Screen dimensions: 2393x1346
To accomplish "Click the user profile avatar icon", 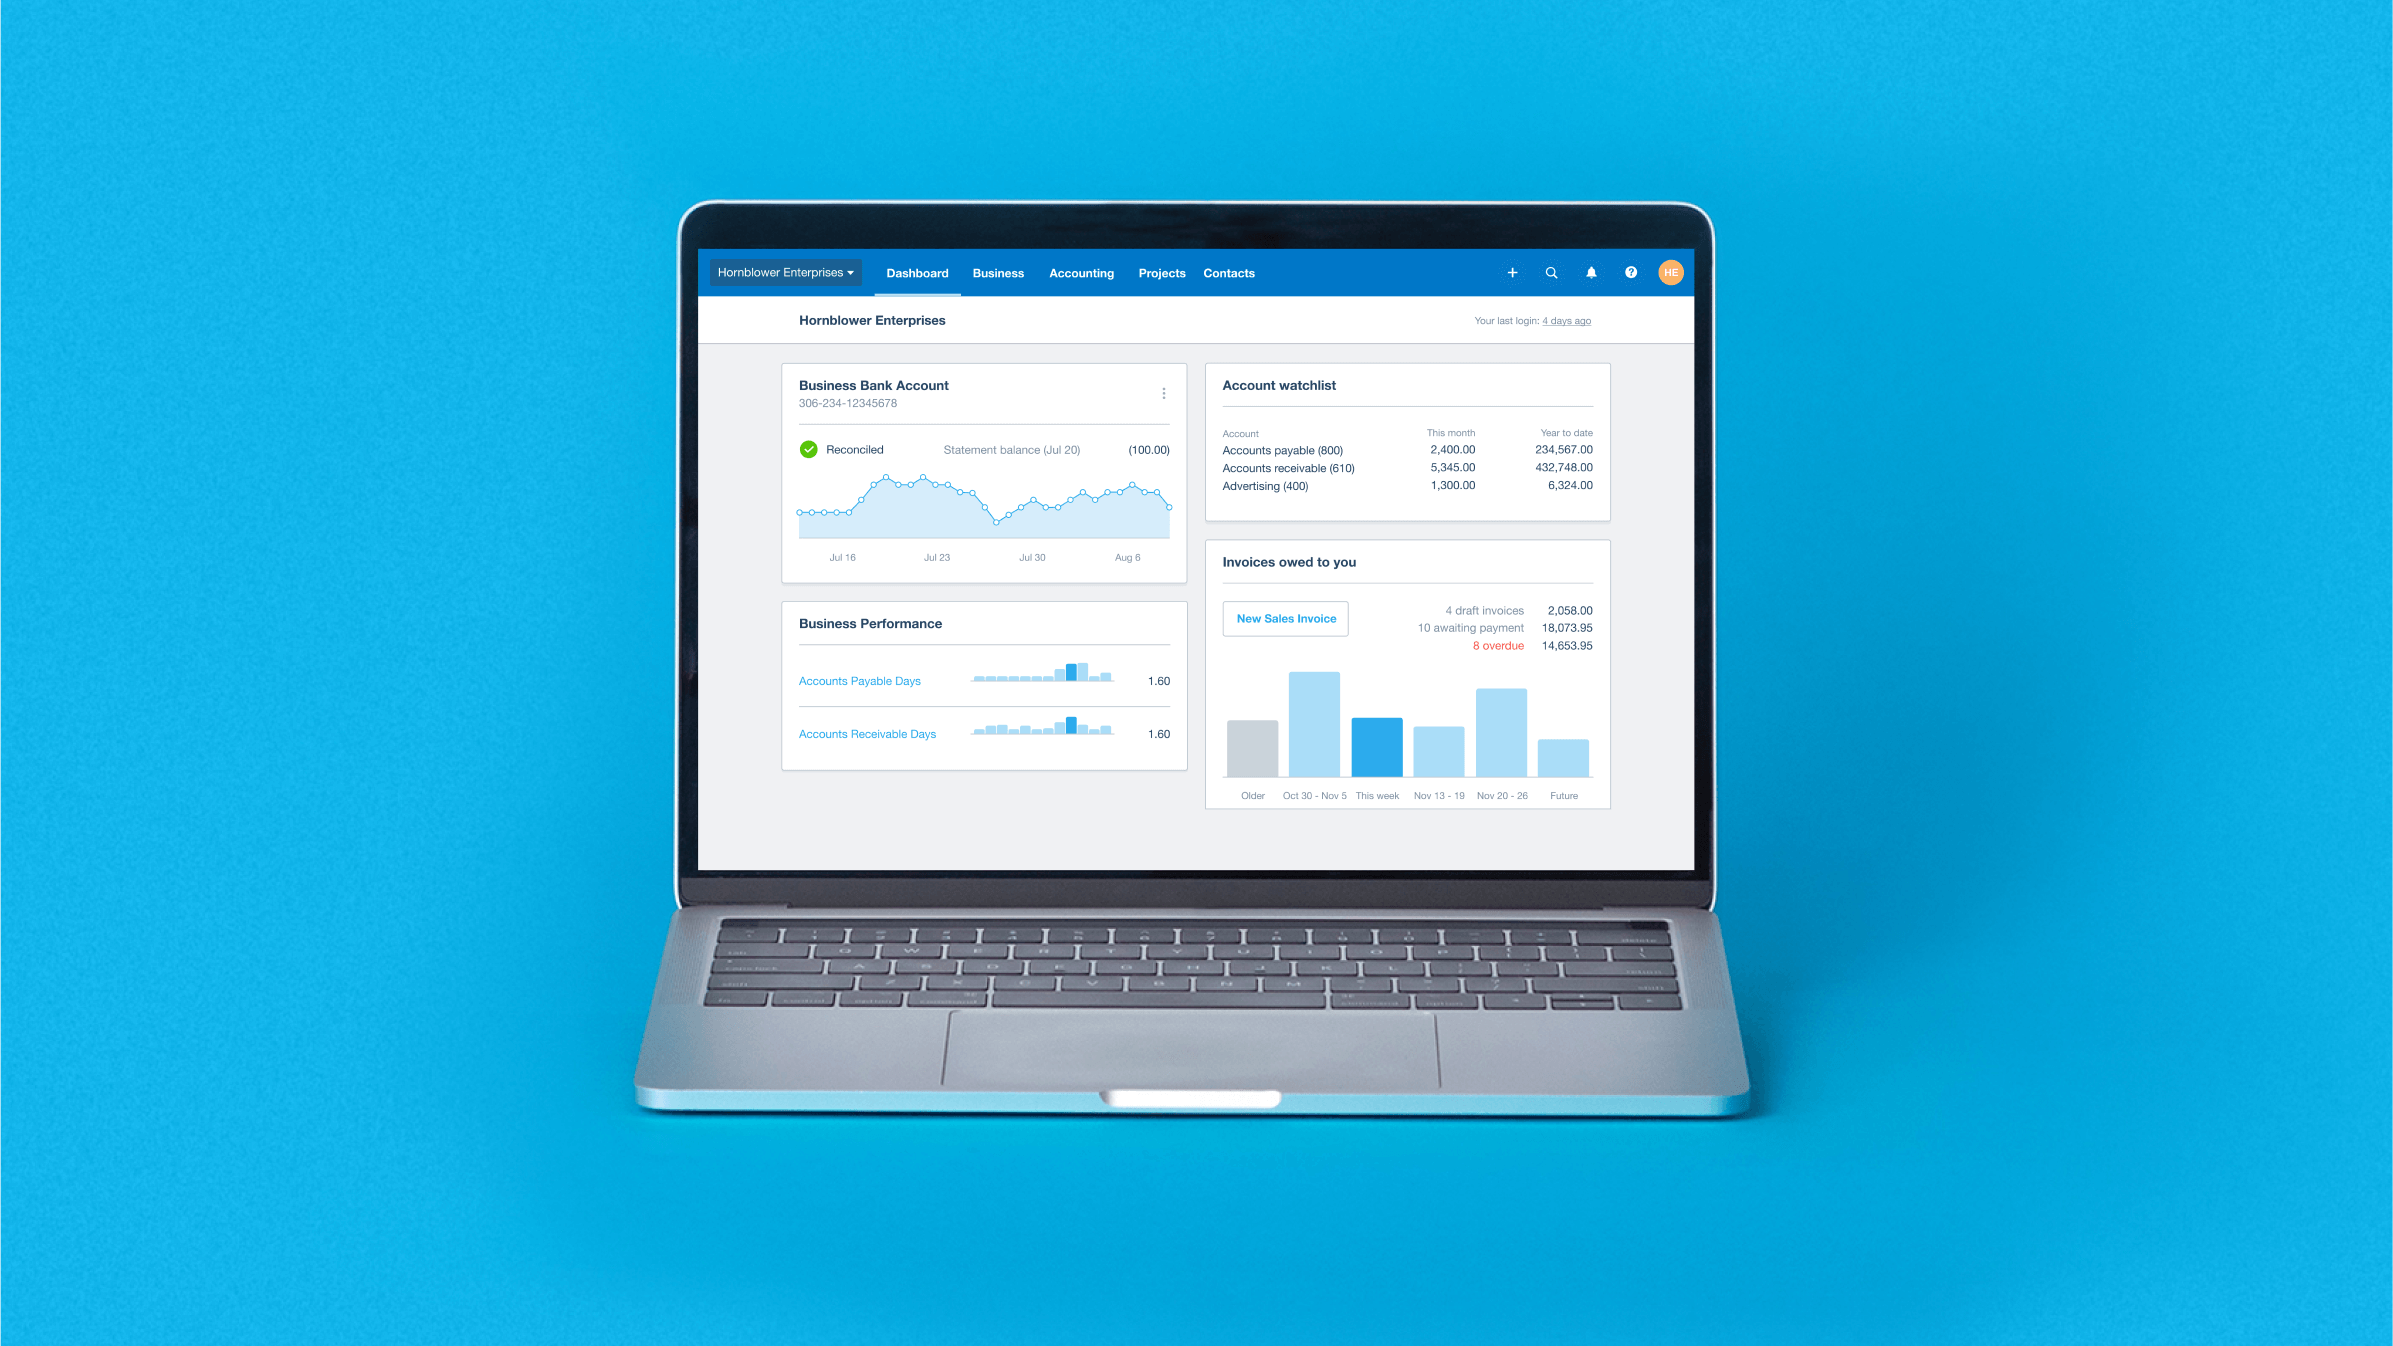I will point(1670,273).
